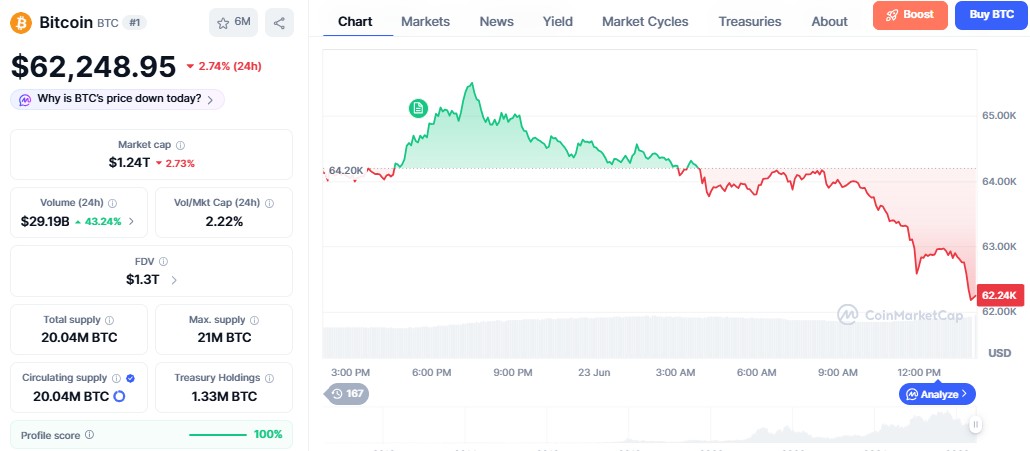Click the $1.24T market cap value
The image size is (1030, 451).
tap(129, 163)
